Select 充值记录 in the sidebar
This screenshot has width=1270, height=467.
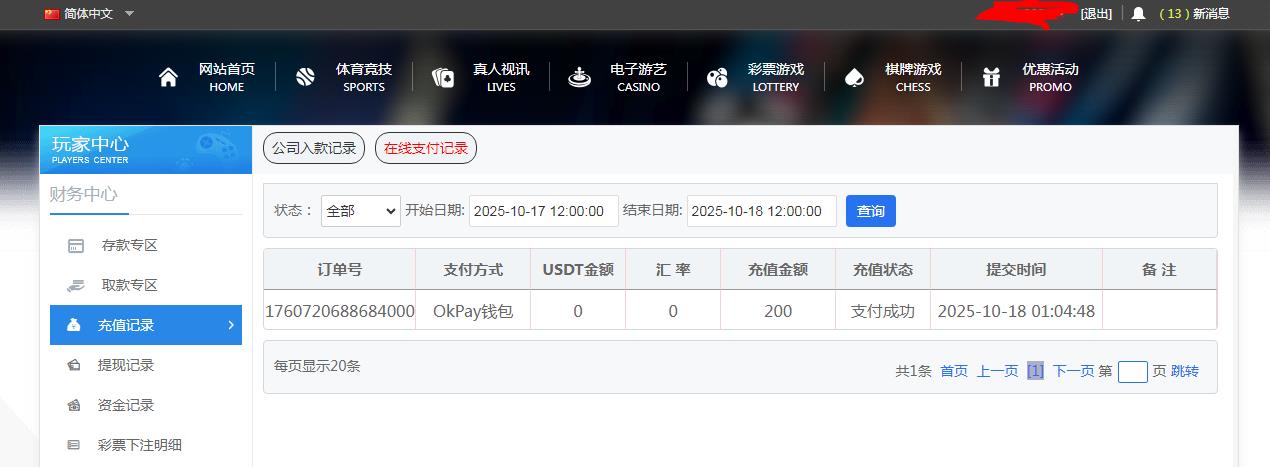(x=146, y=325)
